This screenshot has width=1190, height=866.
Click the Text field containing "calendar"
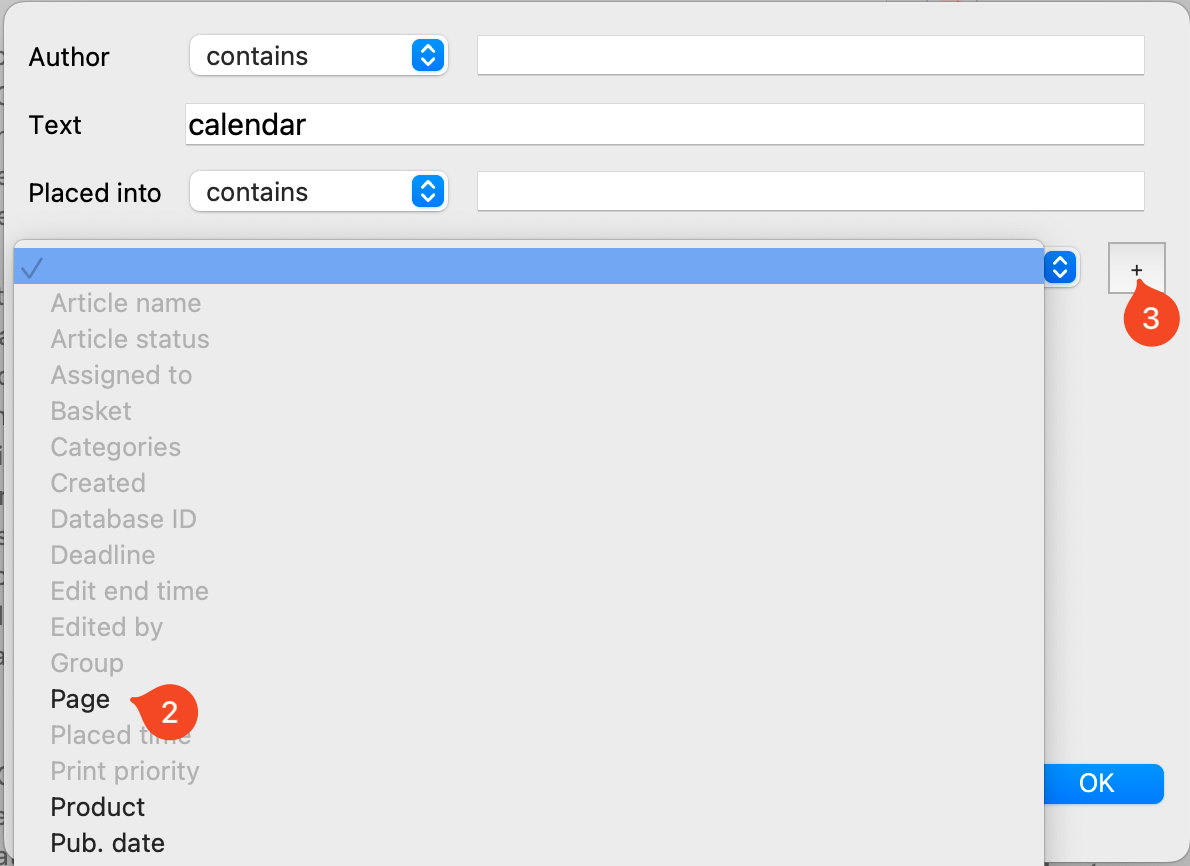pos(664,124)
